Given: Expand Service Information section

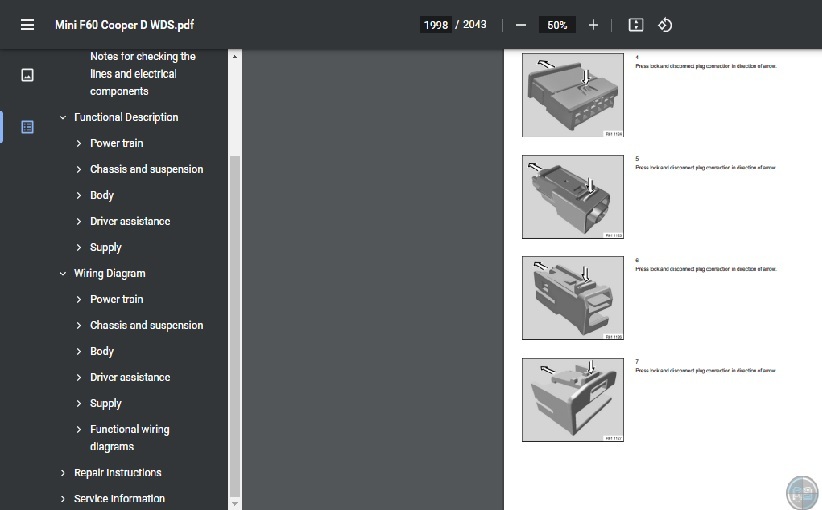Looking at the screenshot, I should (x=63, y=498).
